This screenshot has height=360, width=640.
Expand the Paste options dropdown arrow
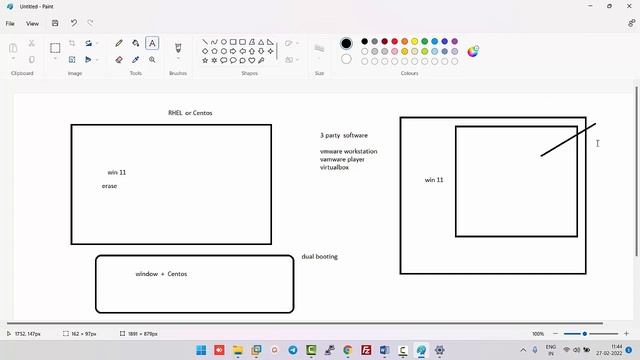13,58
